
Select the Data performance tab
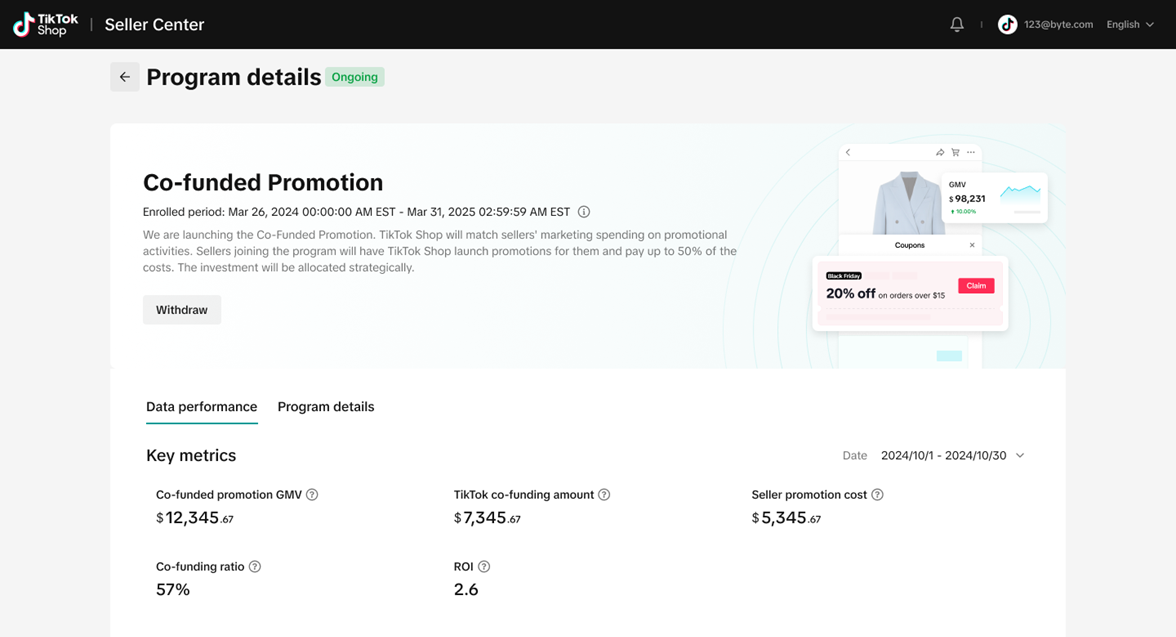(201, 407)
